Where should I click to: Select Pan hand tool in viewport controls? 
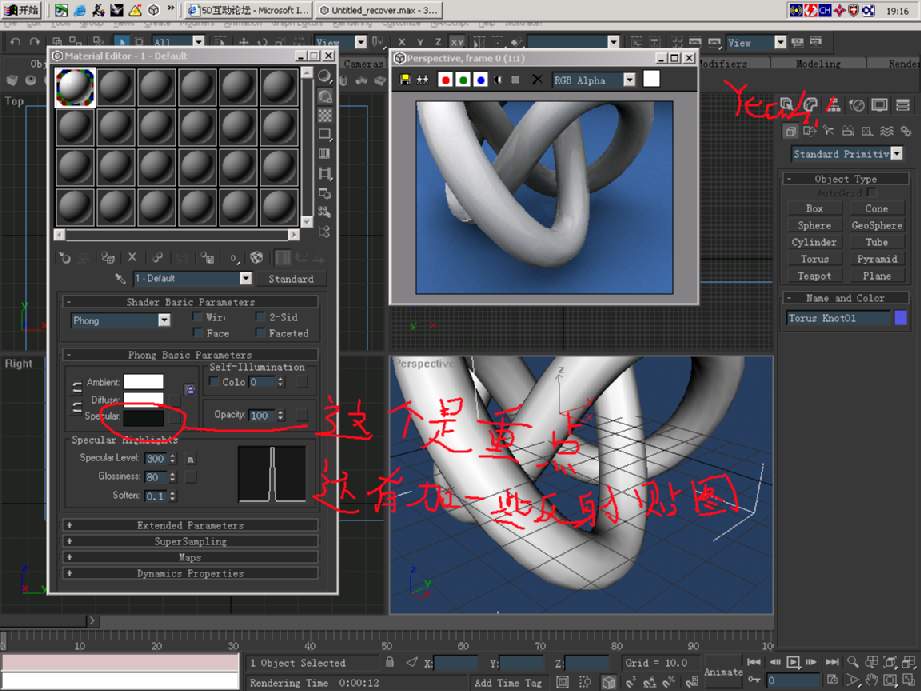coord(872,680)
